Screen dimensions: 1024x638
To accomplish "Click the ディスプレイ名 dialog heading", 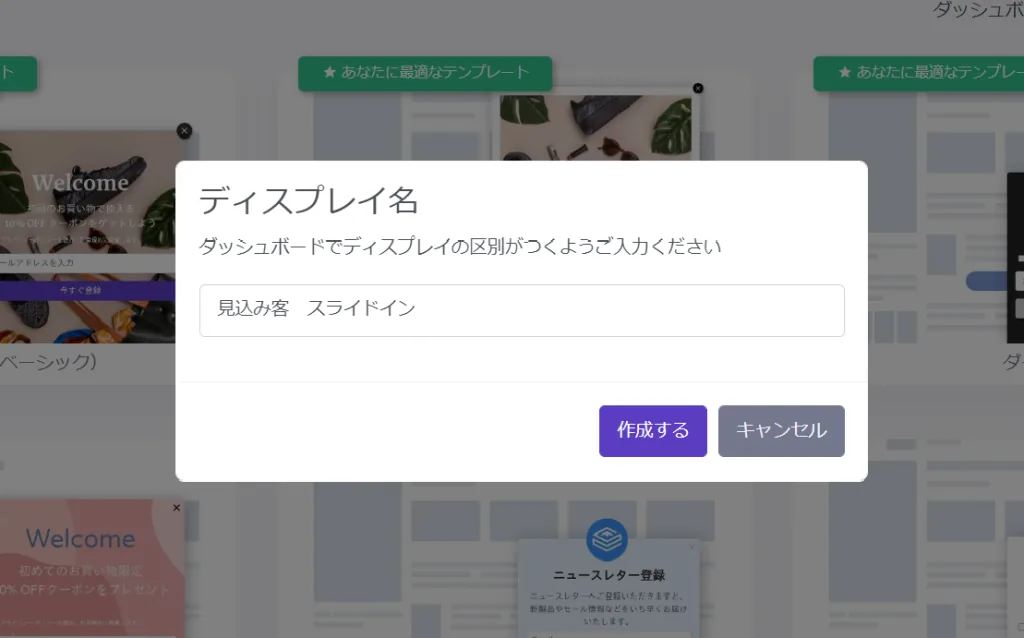I will (x=308, y=200).
